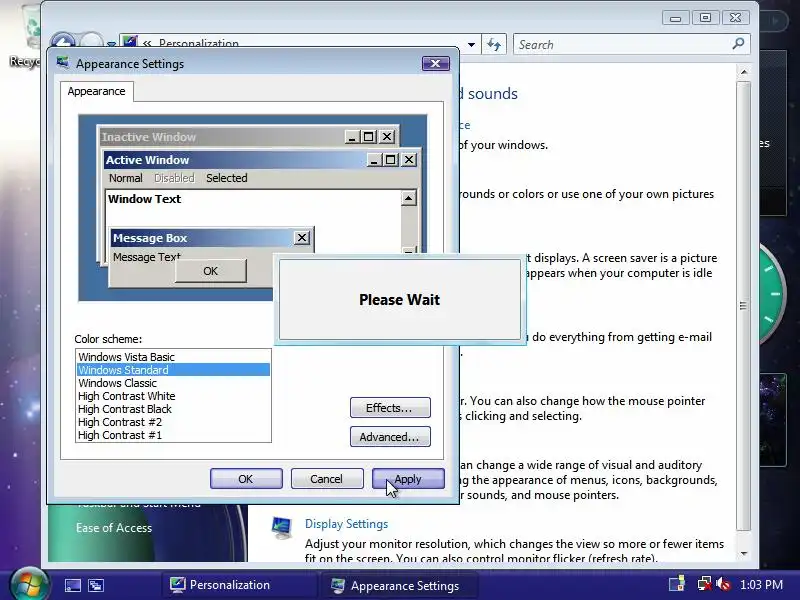Open Ease of Access link
The image size is (800, 600).
114,528
